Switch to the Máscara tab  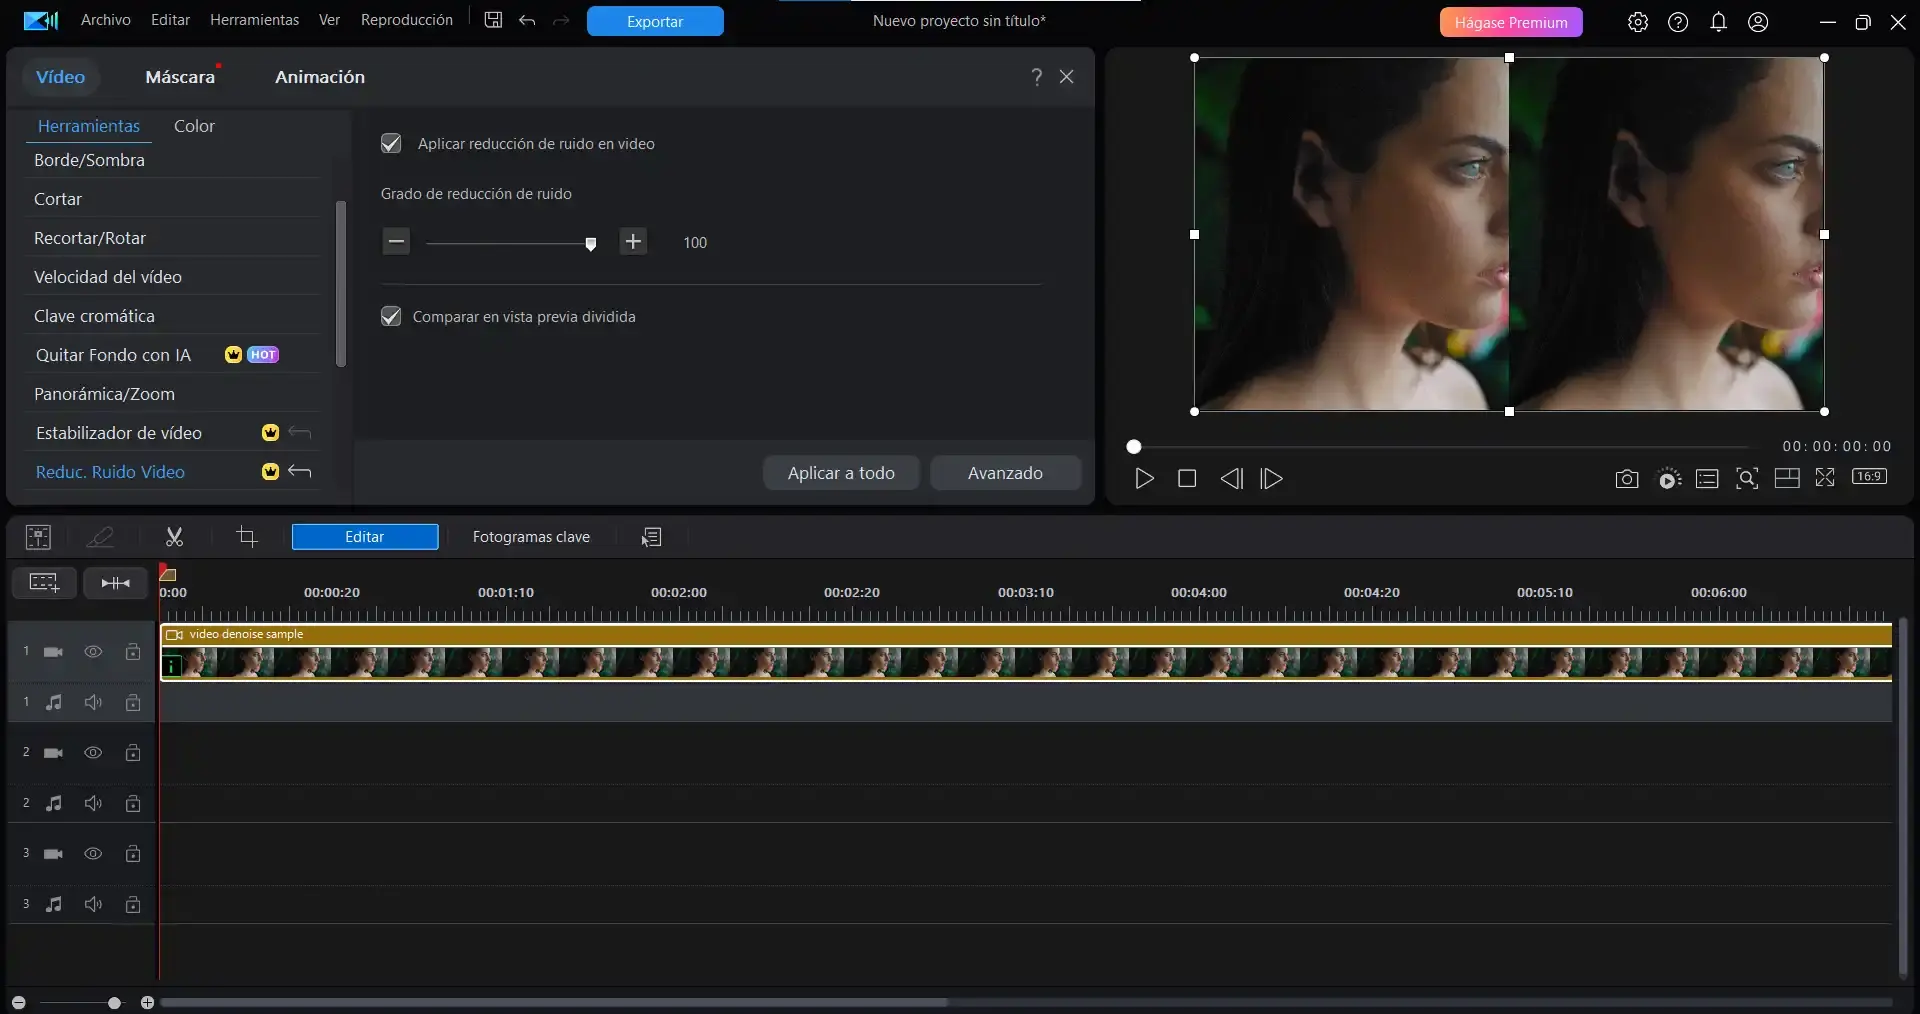coord(181,76)
